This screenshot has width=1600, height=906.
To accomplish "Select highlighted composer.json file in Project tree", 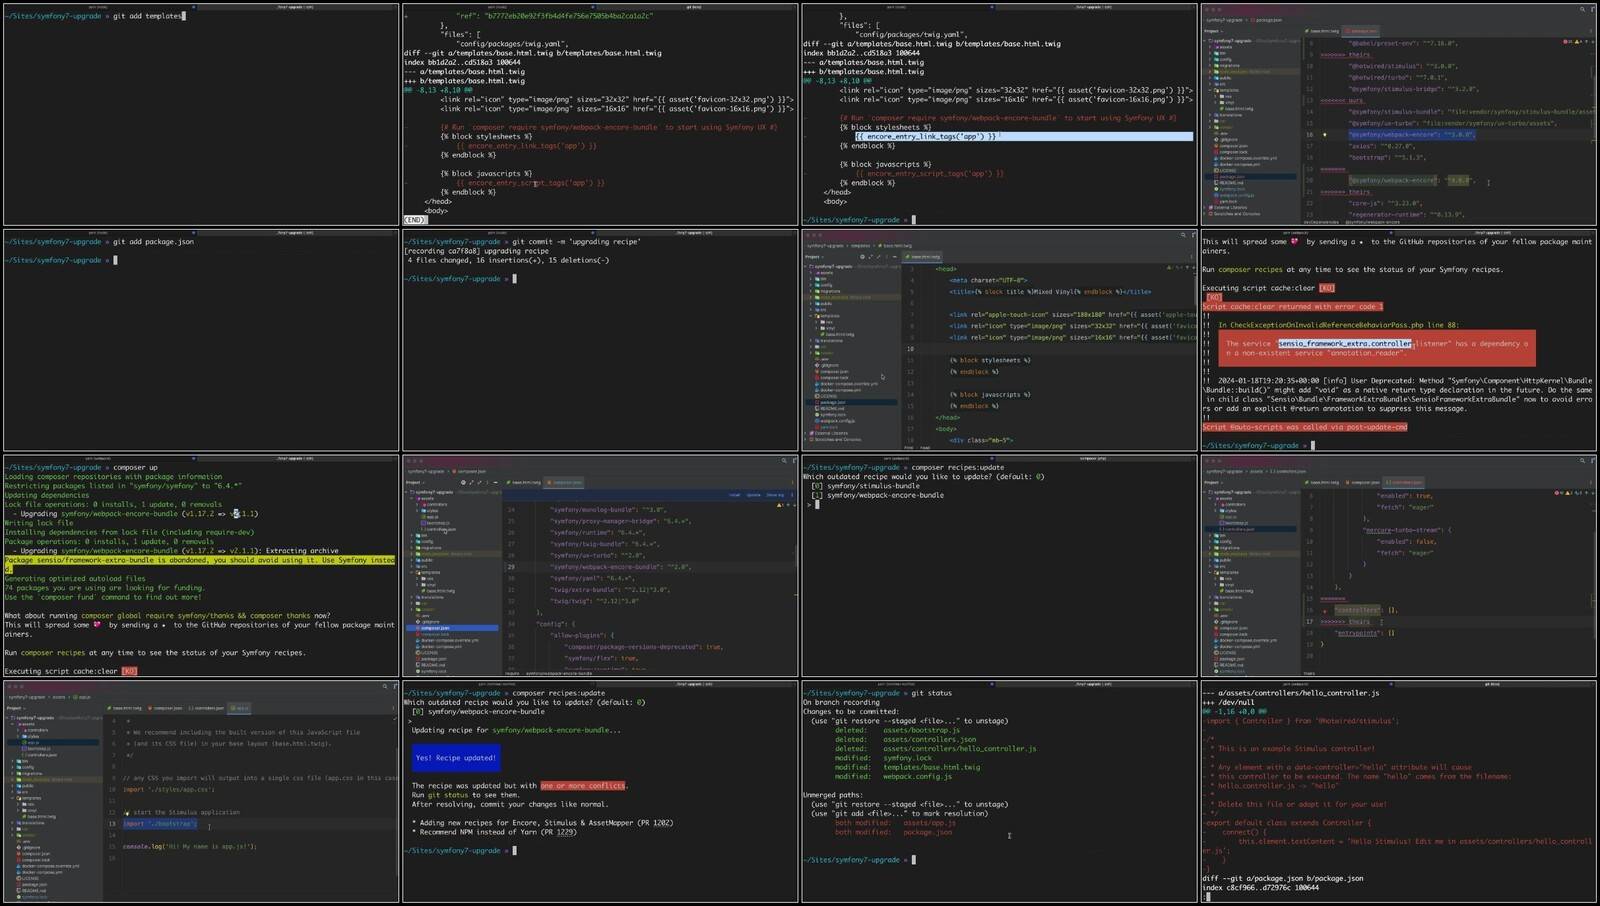I will (x=436, y=628).
